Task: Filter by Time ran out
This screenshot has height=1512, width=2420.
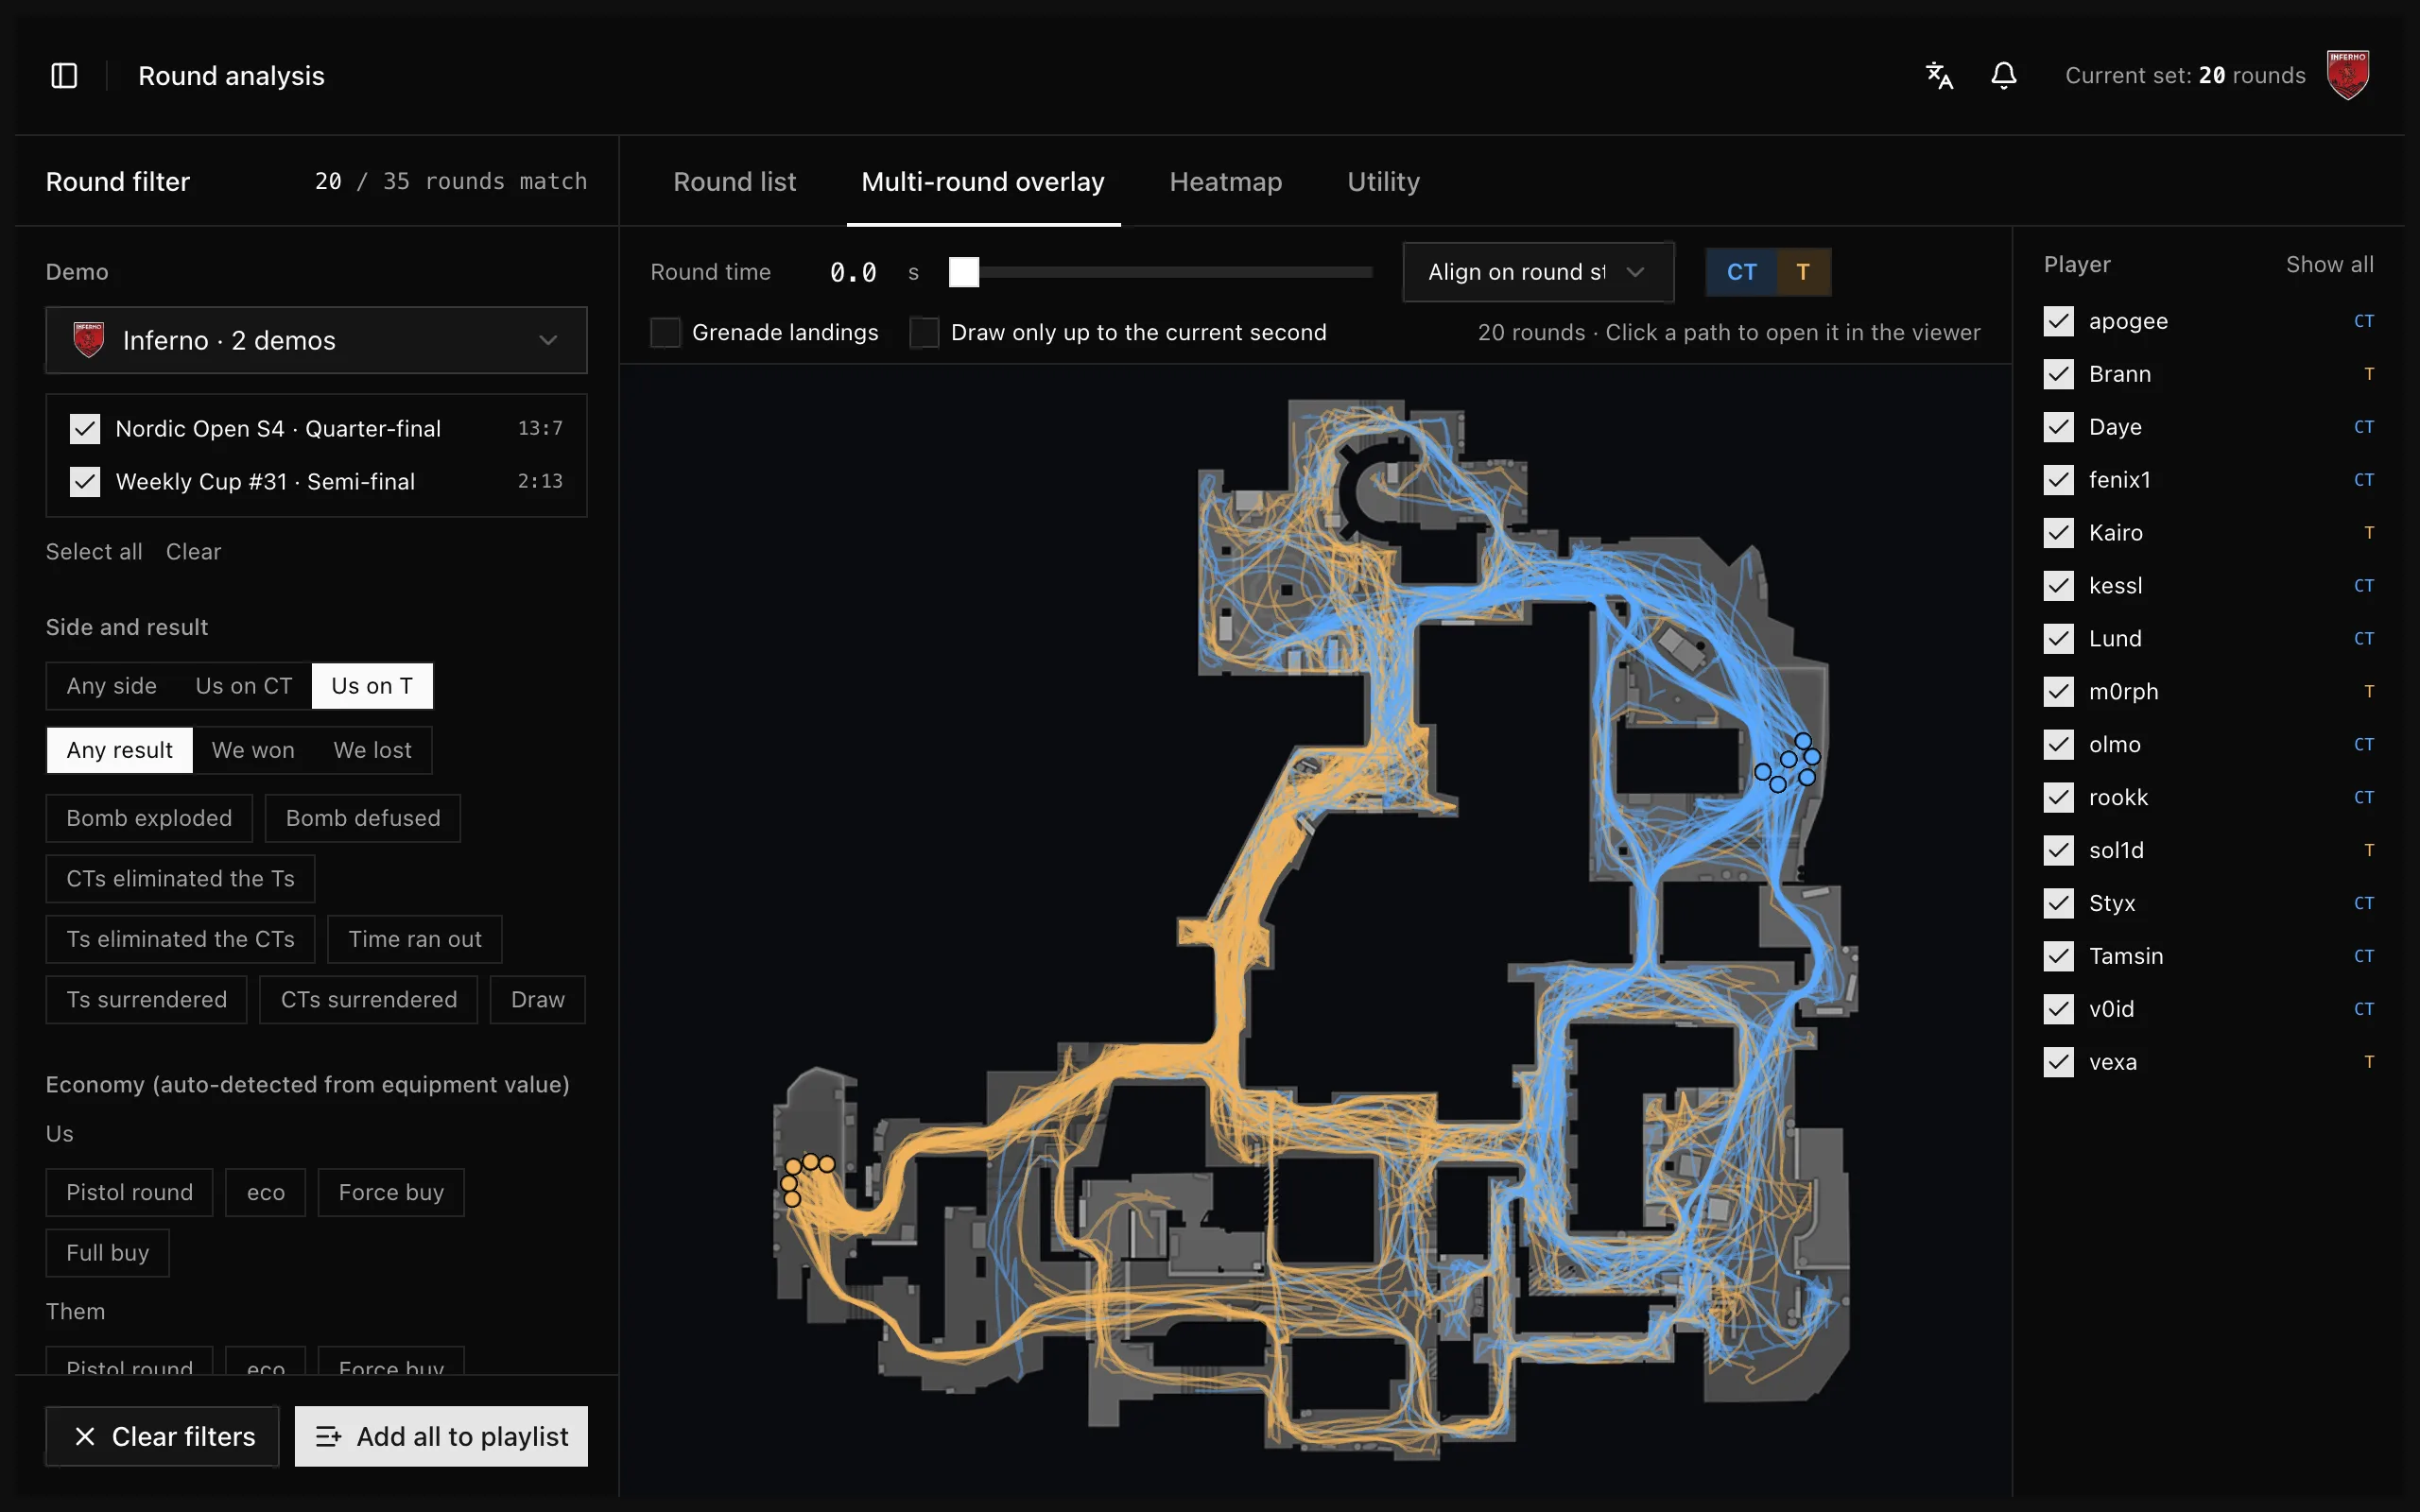Action: pyautogui.click(x=415, y=940)
